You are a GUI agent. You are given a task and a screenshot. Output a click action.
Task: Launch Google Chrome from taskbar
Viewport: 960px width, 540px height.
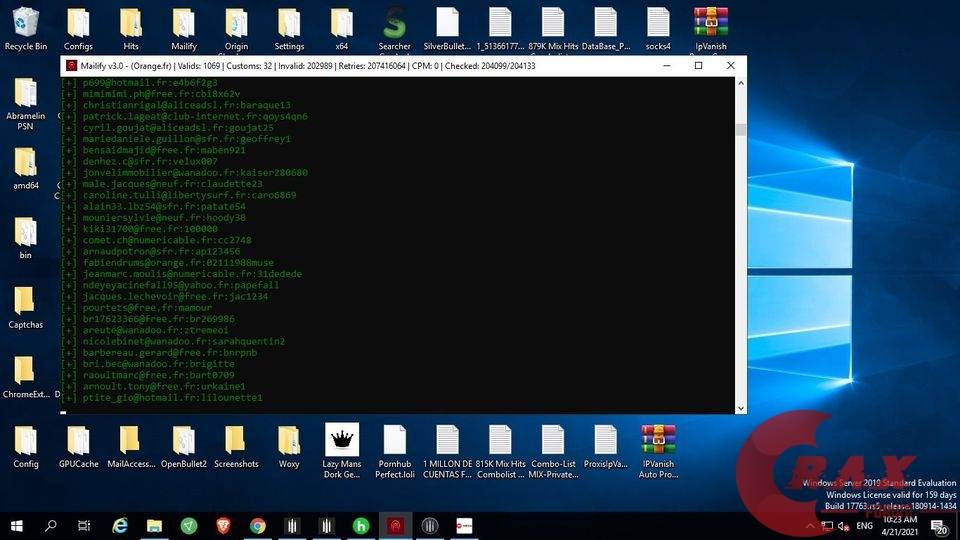coord(258,526)
